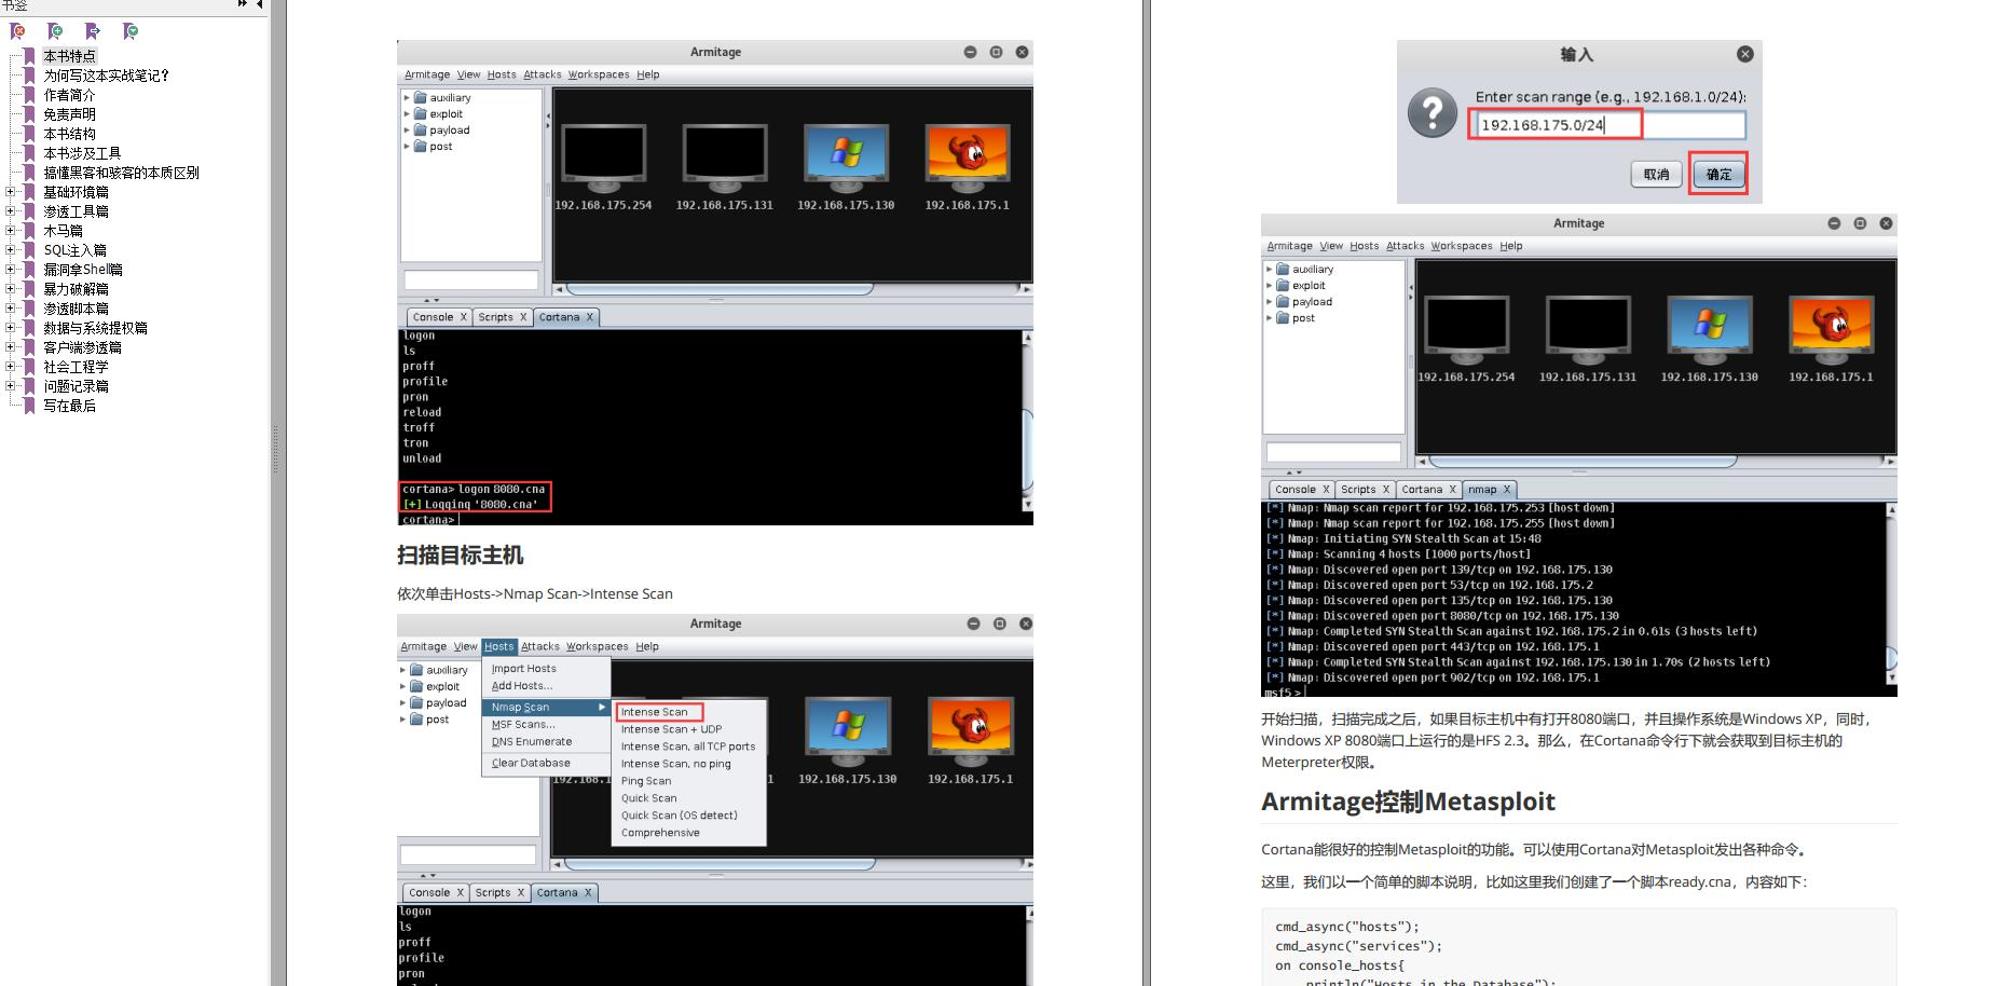Image resolution: width=2000 pixels, height=986 pixels.
Task: Open Attacks menu in right Armitage window
Action: (x=1405, y=246)
